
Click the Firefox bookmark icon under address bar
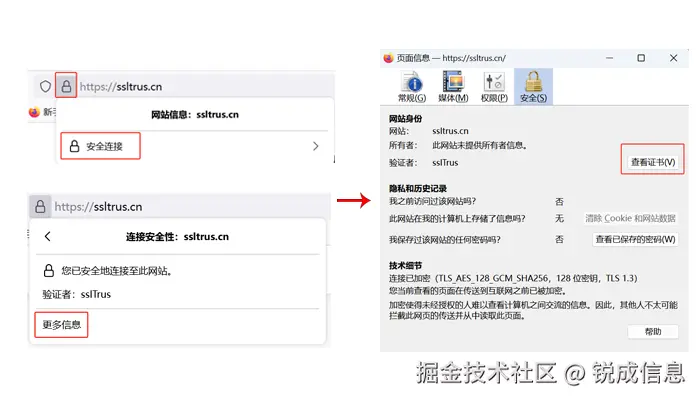(34, 112)
